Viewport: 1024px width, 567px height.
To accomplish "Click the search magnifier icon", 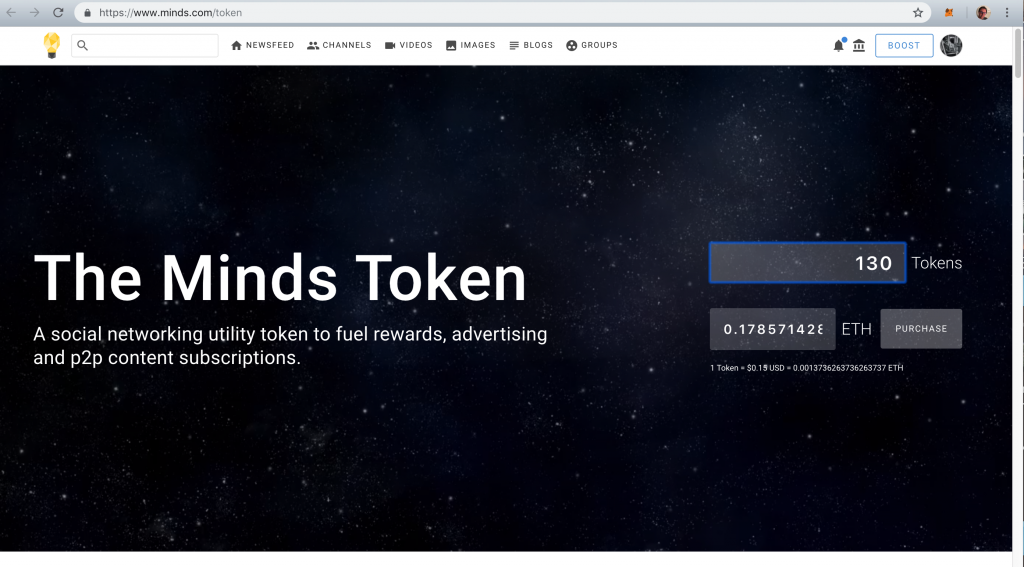I will click(82, 45).
